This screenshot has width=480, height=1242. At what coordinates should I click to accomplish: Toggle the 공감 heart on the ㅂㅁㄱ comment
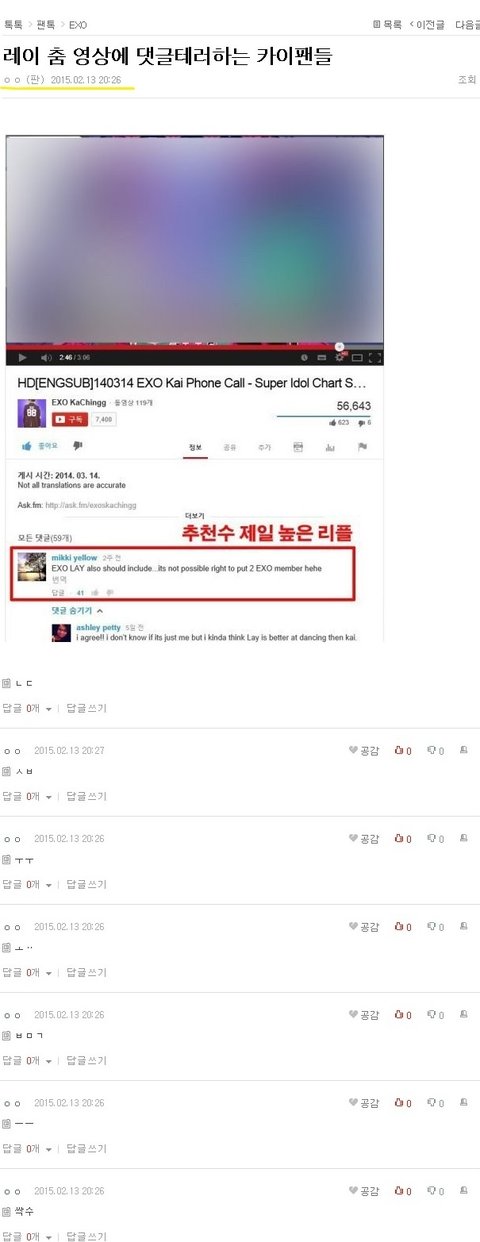point(364,1015)
